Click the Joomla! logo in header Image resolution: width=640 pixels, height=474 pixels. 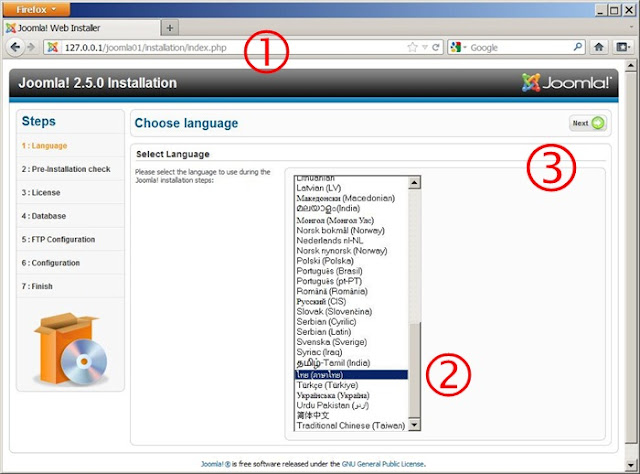[x=567, y=82]
